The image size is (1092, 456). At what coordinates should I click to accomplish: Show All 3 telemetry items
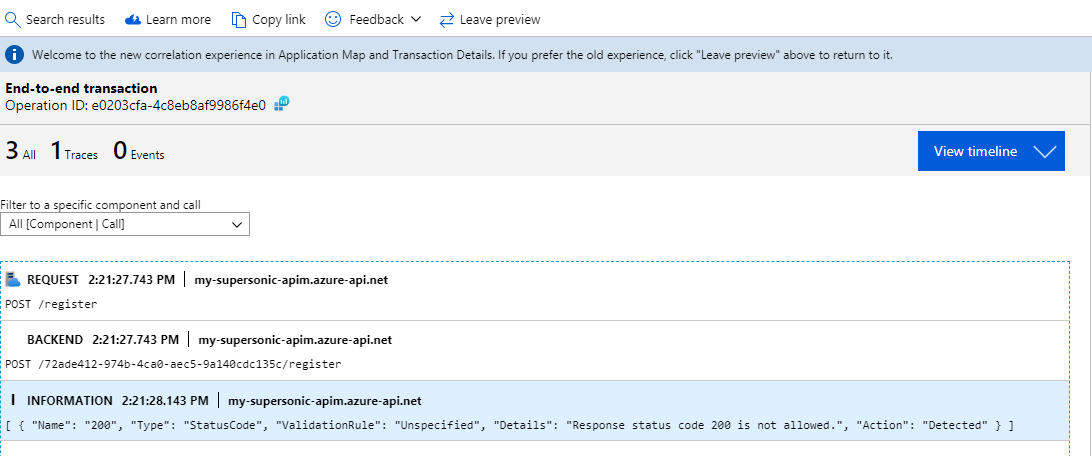coord(20,152)
